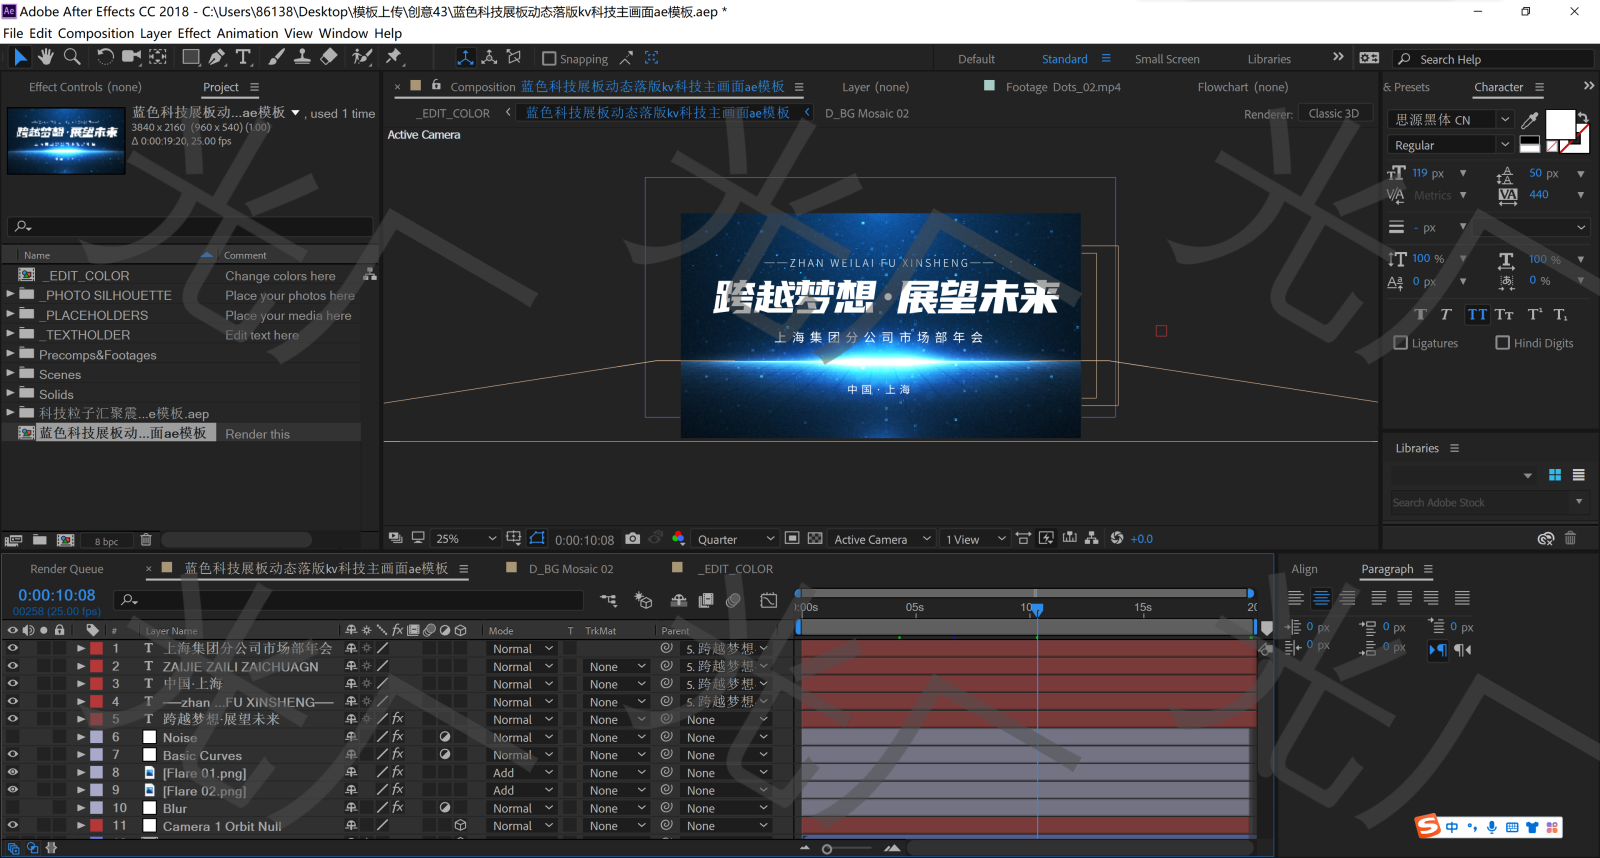1600x858 pixels.
Task: Choose the Rectangle shape tool
Action: click(190, 57)
